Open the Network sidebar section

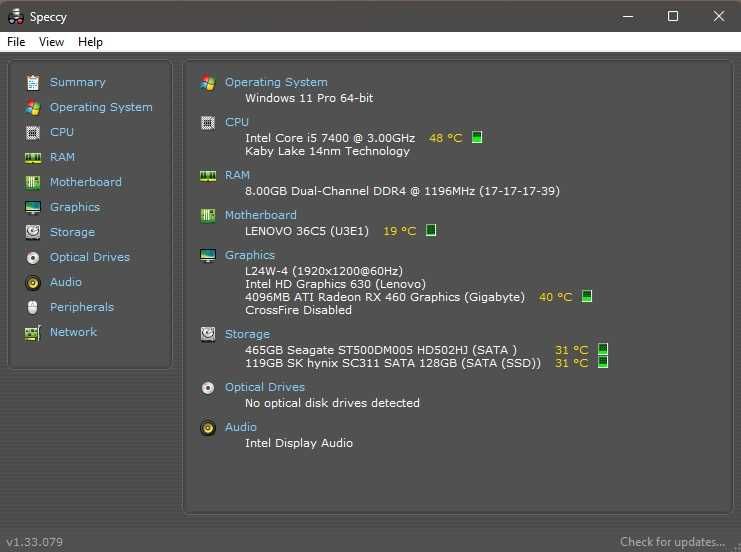pyautogui.click(x=73, y=332)
